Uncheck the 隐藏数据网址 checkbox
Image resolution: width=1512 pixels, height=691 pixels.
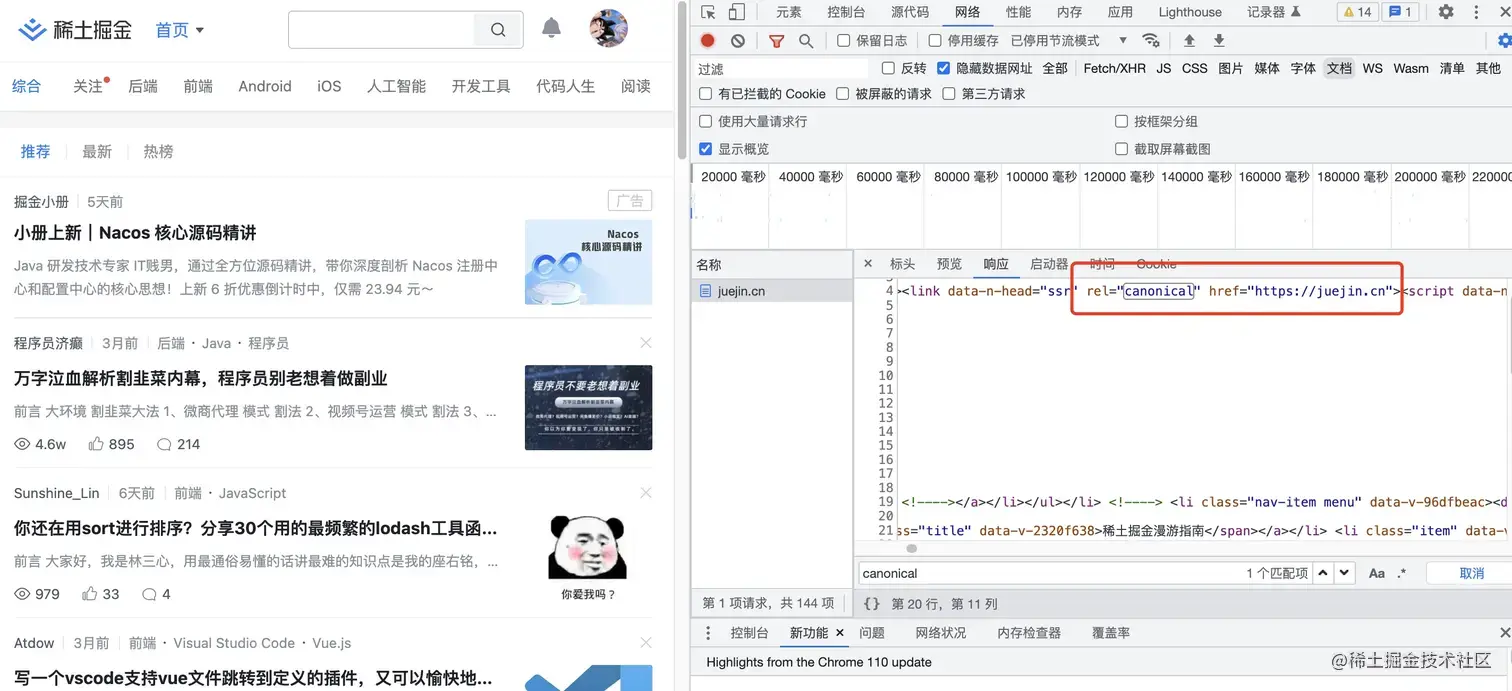(x=942, y=68)
